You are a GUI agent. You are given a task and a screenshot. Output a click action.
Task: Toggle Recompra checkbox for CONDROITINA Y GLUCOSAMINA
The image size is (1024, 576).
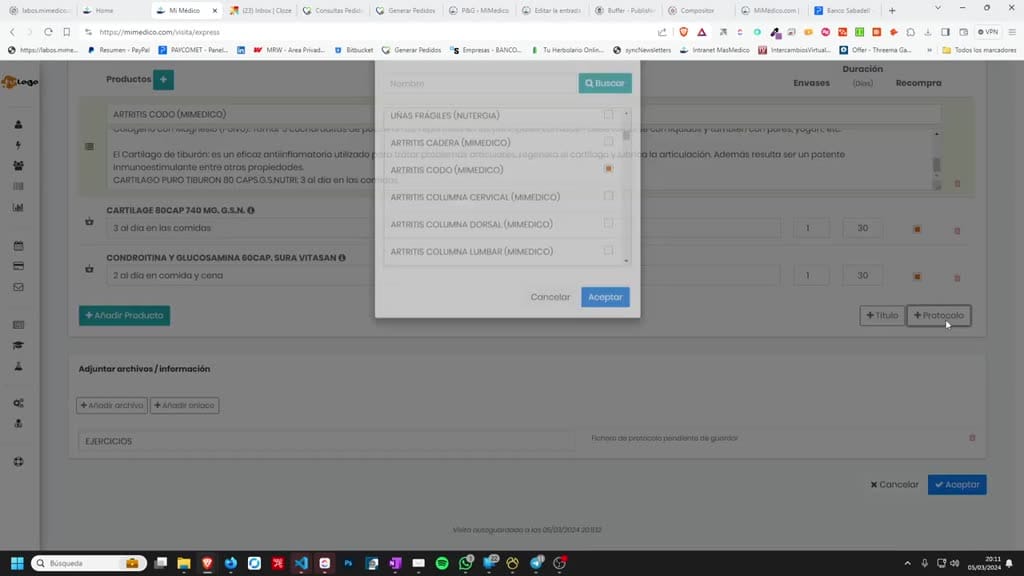[917, 276]
